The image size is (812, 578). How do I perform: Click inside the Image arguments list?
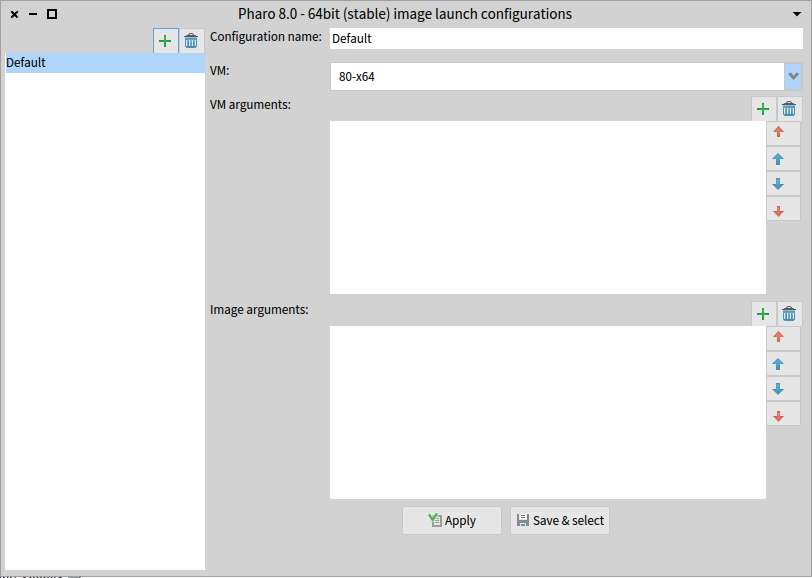548,413
